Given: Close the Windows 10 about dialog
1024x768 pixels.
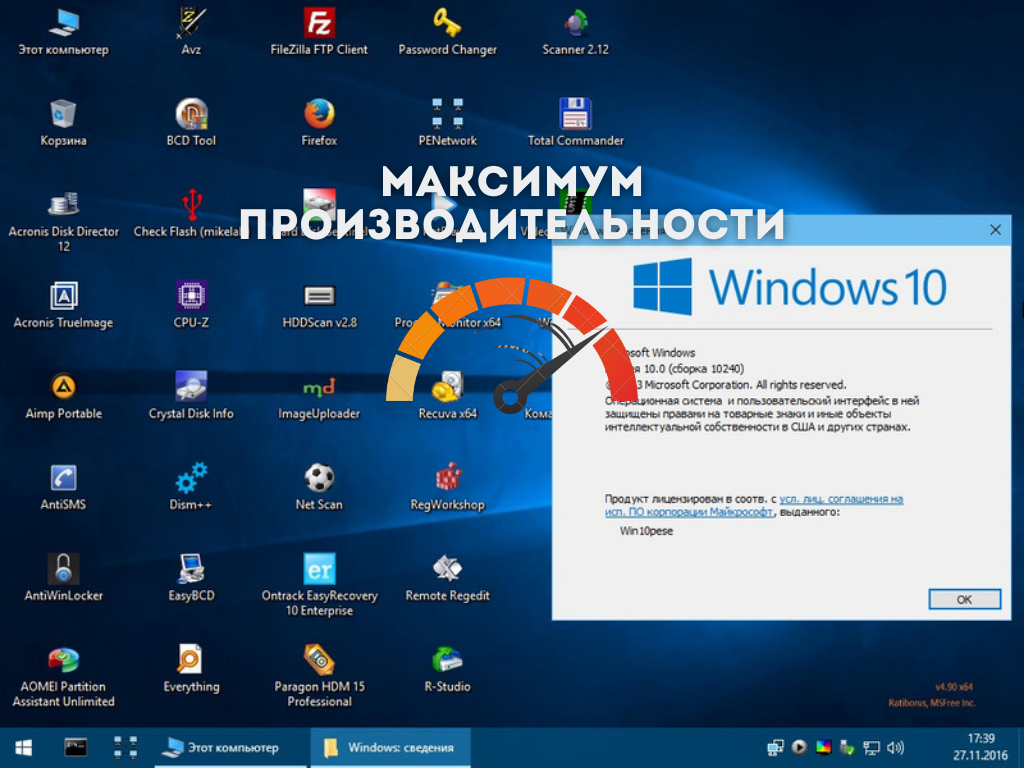Looking at the screenshot, I should click(x=995, y=230).
